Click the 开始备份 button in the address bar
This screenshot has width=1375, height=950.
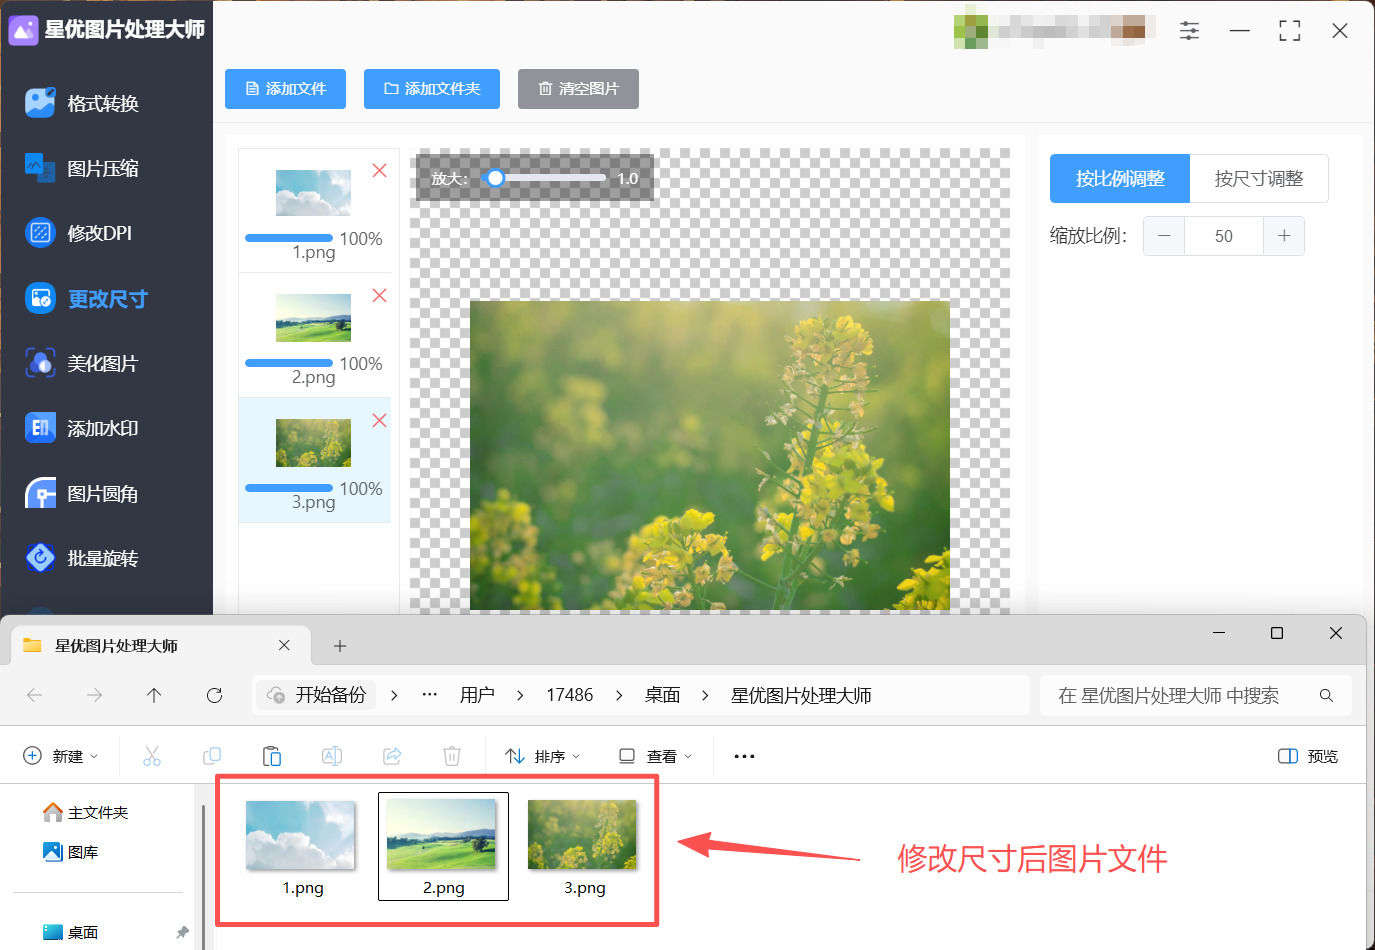pos(317,695)
